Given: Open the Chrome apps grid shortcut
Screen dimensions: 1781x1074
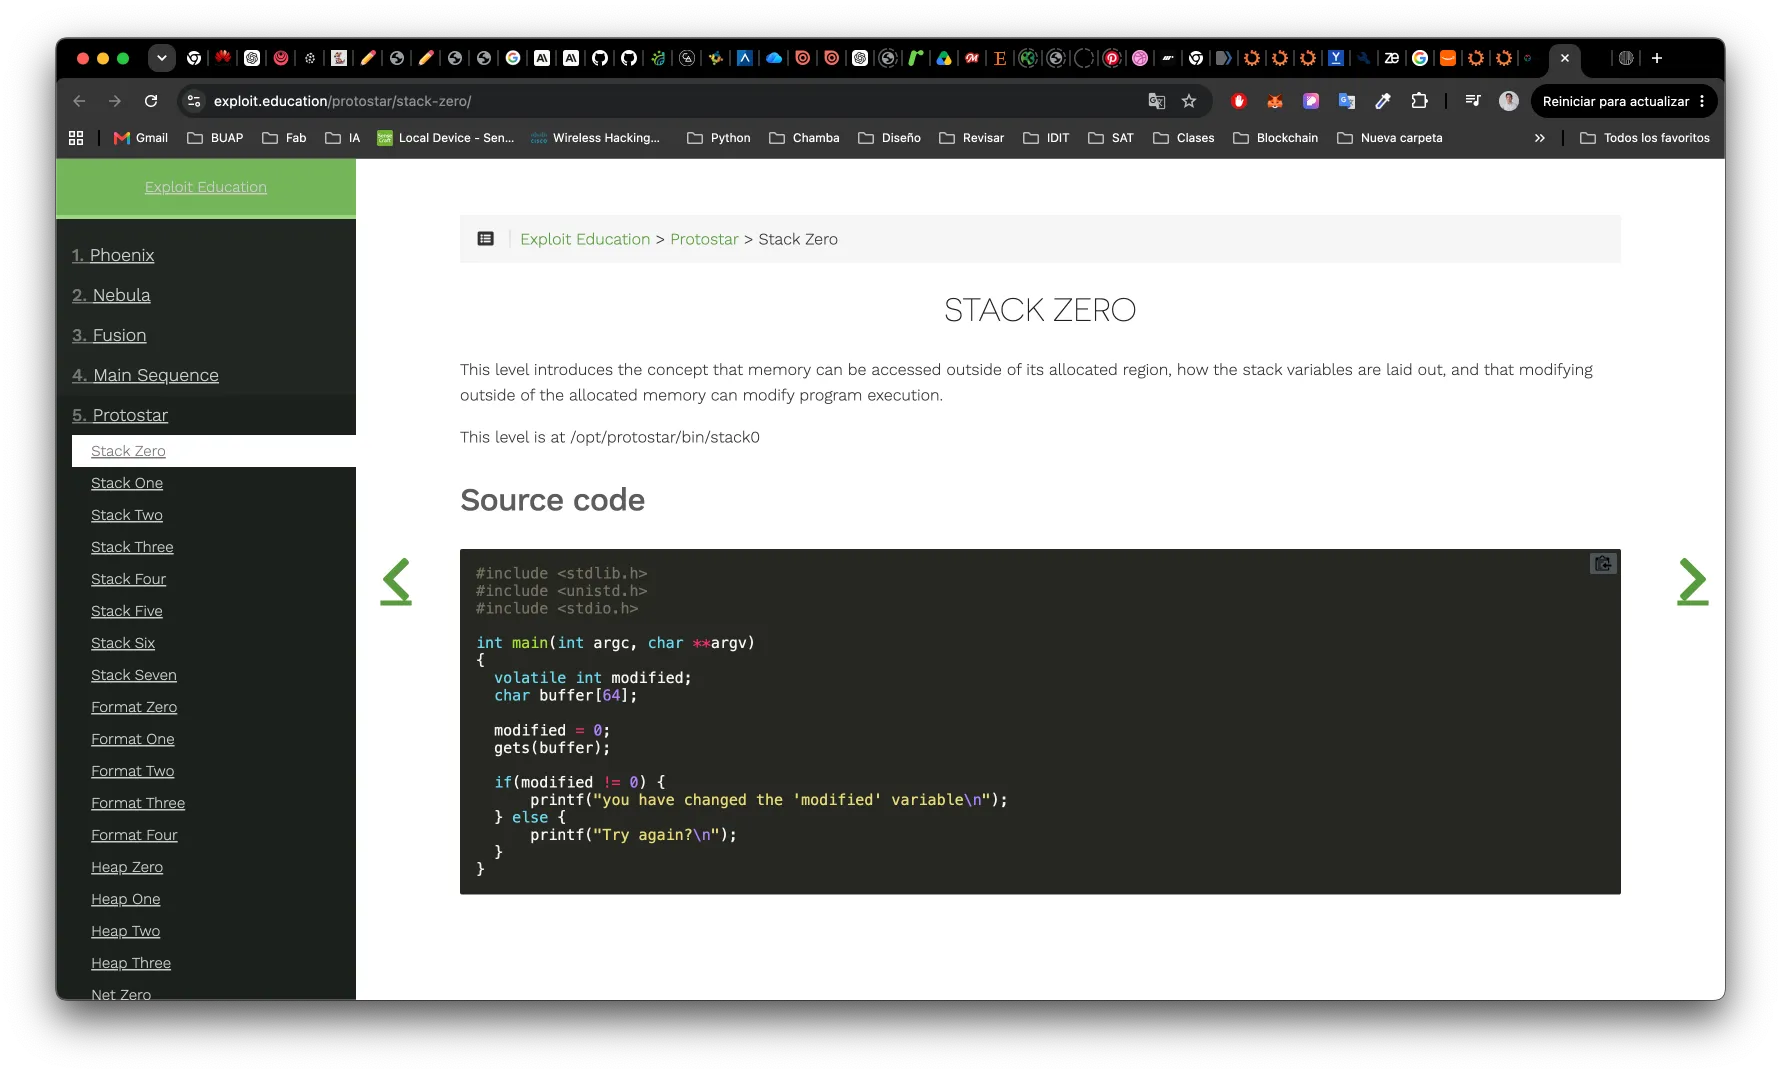Looking at the screenshot, I should pyautogui.click(x=76, y=138).
